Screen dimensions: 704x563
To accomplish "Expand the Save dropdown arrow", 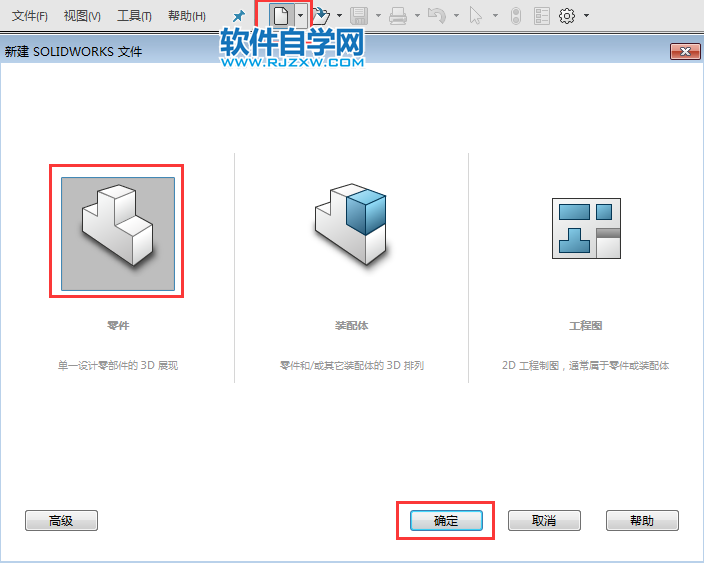I will tap(378, 16).
